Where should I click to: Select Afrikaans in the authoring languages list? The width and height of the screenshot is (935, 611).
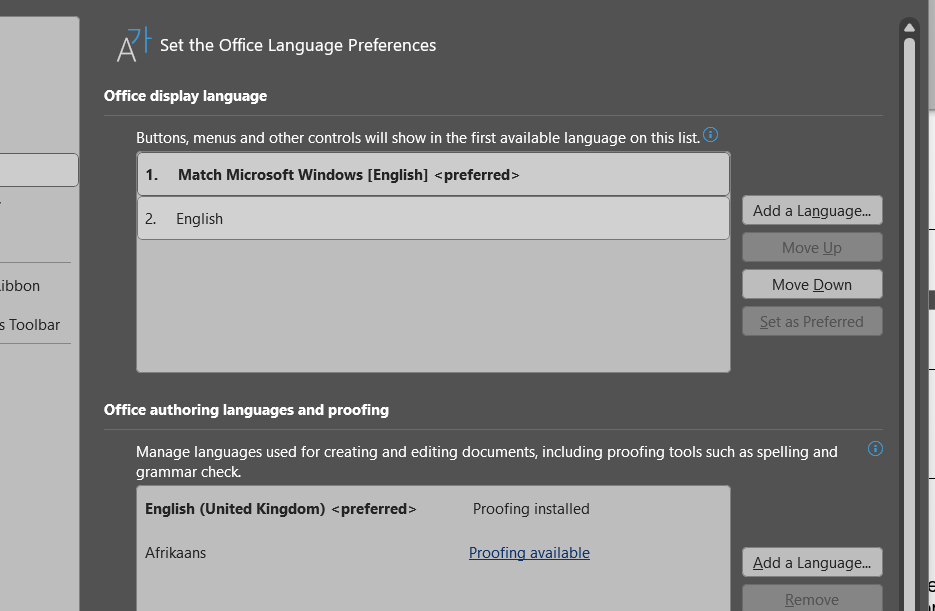click(x=434, y=553)
